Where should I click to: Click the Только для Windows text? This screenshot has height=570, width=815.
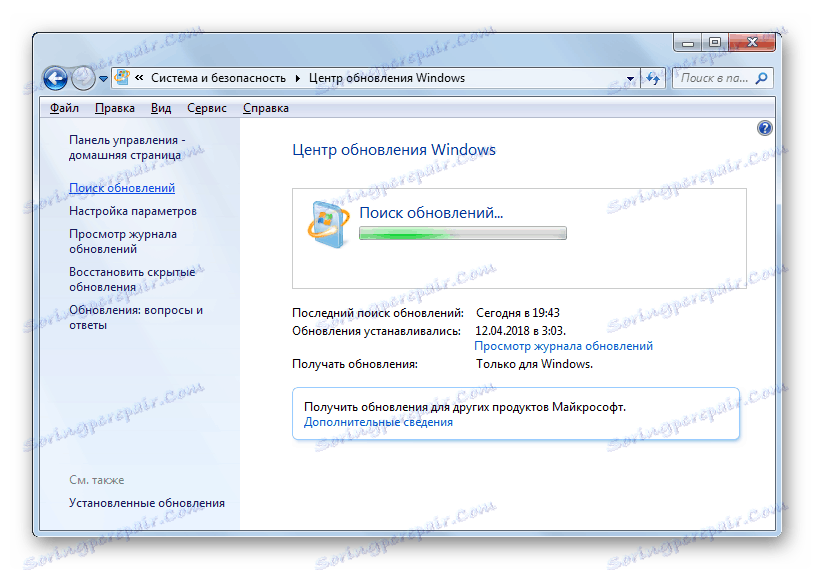534,364
